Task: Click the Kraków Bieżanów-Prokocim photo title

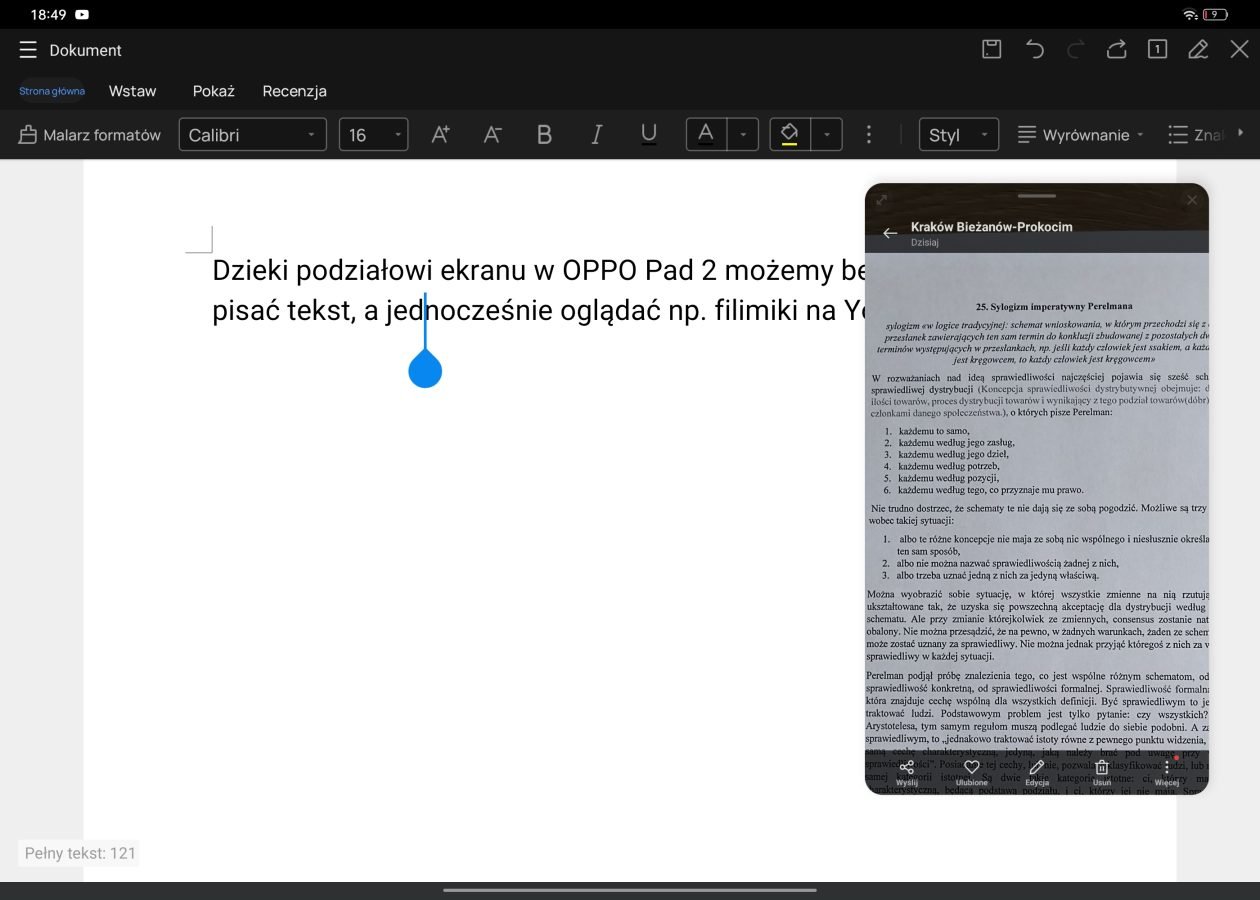Action: [x=991, y=227]
